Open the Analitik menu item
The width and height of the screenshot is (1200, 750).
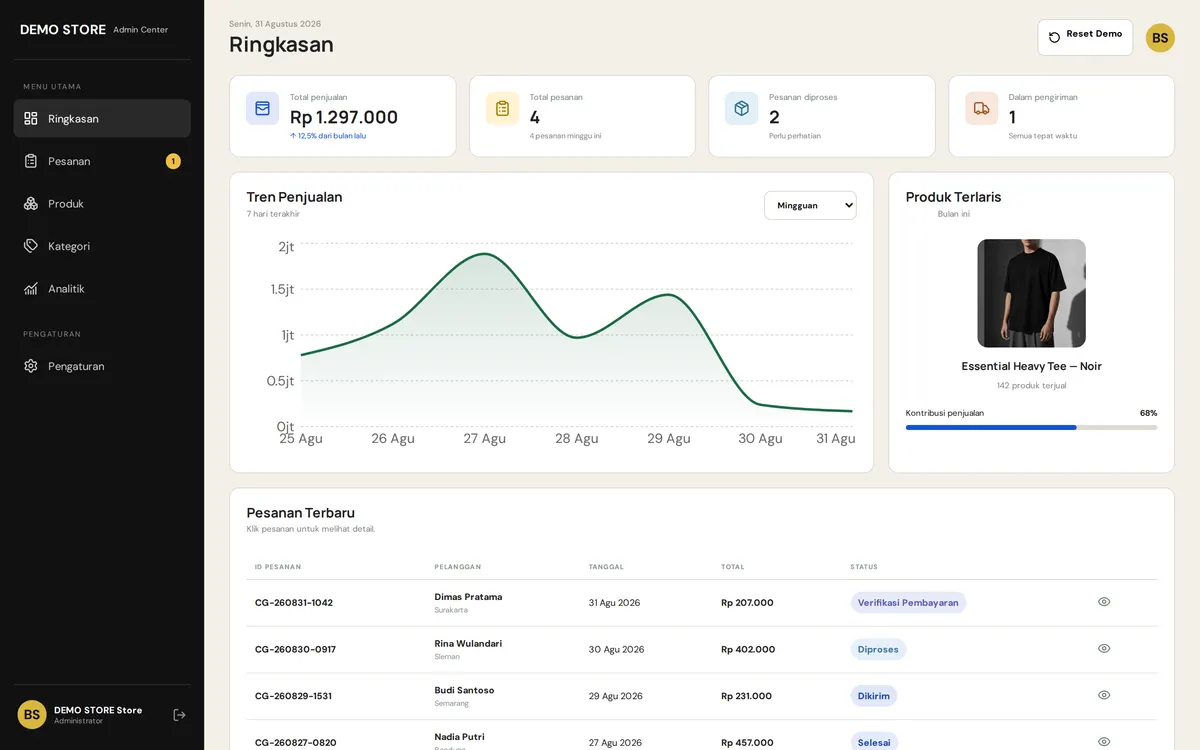point(102,289)
